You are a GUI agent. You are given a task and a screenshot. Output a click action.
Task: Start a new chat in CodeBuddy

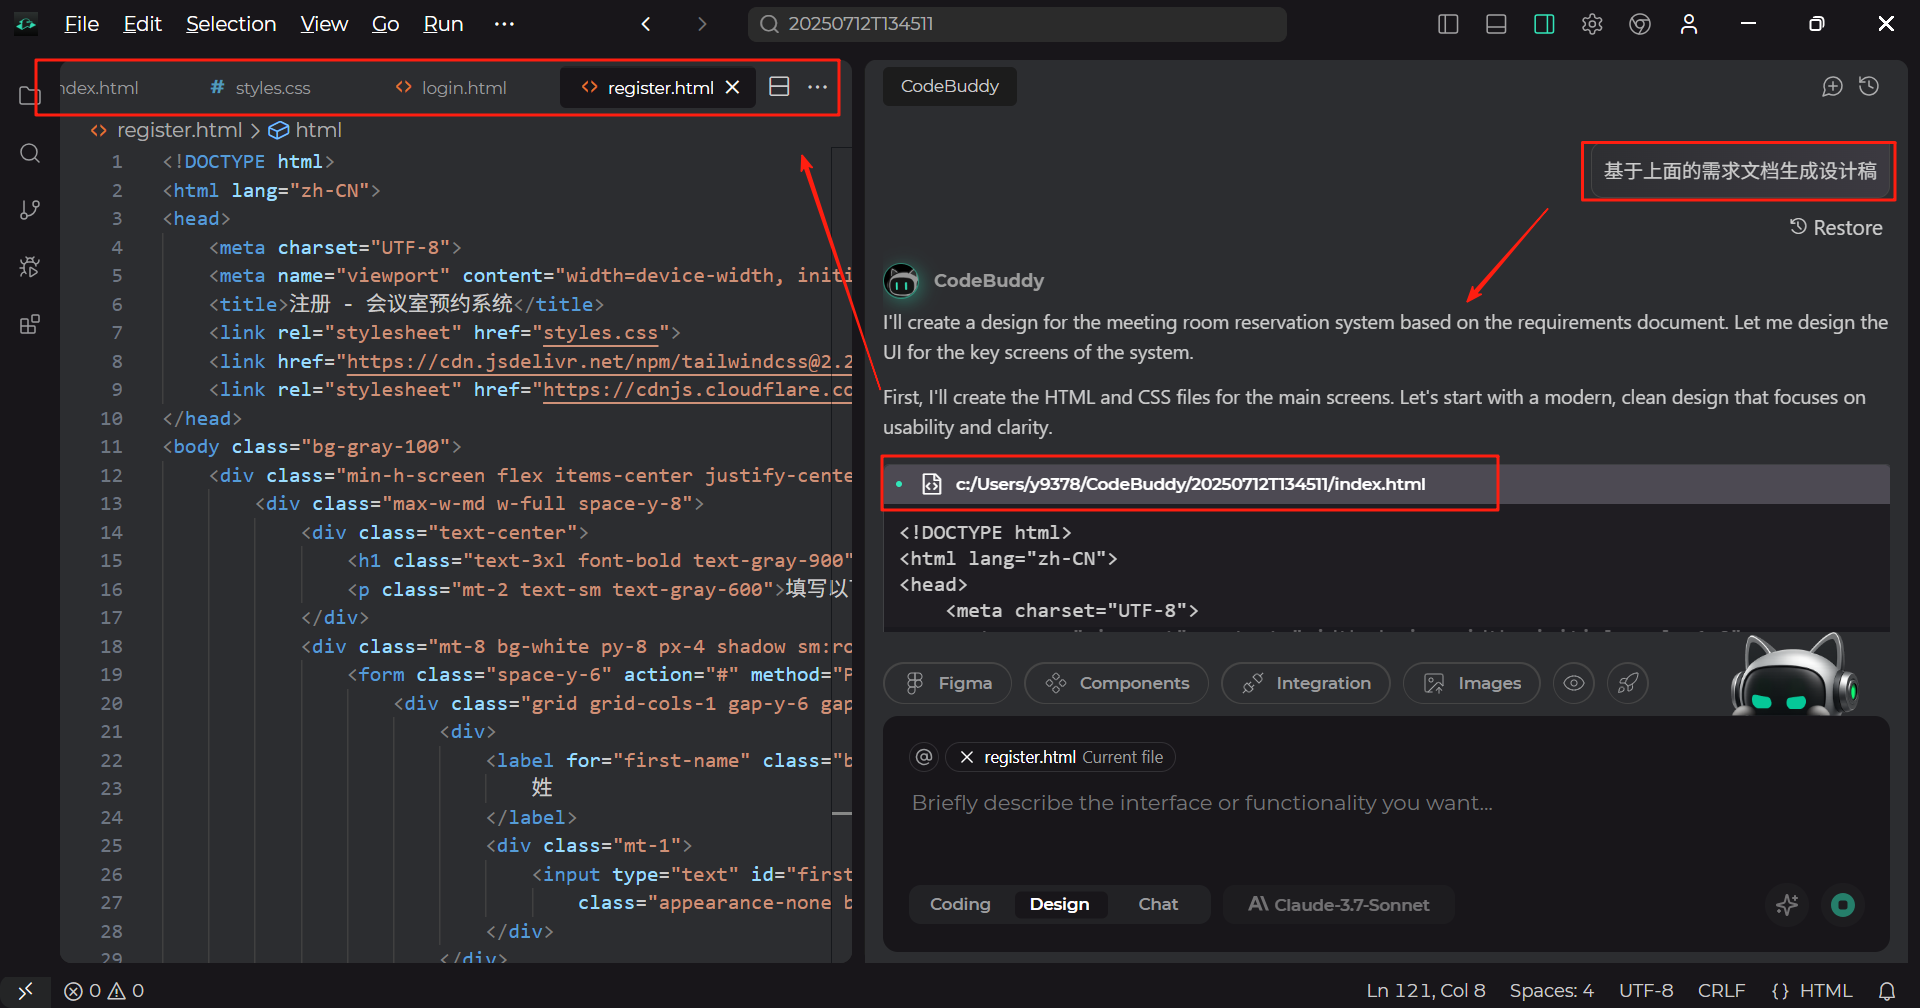coord(1832,86)
